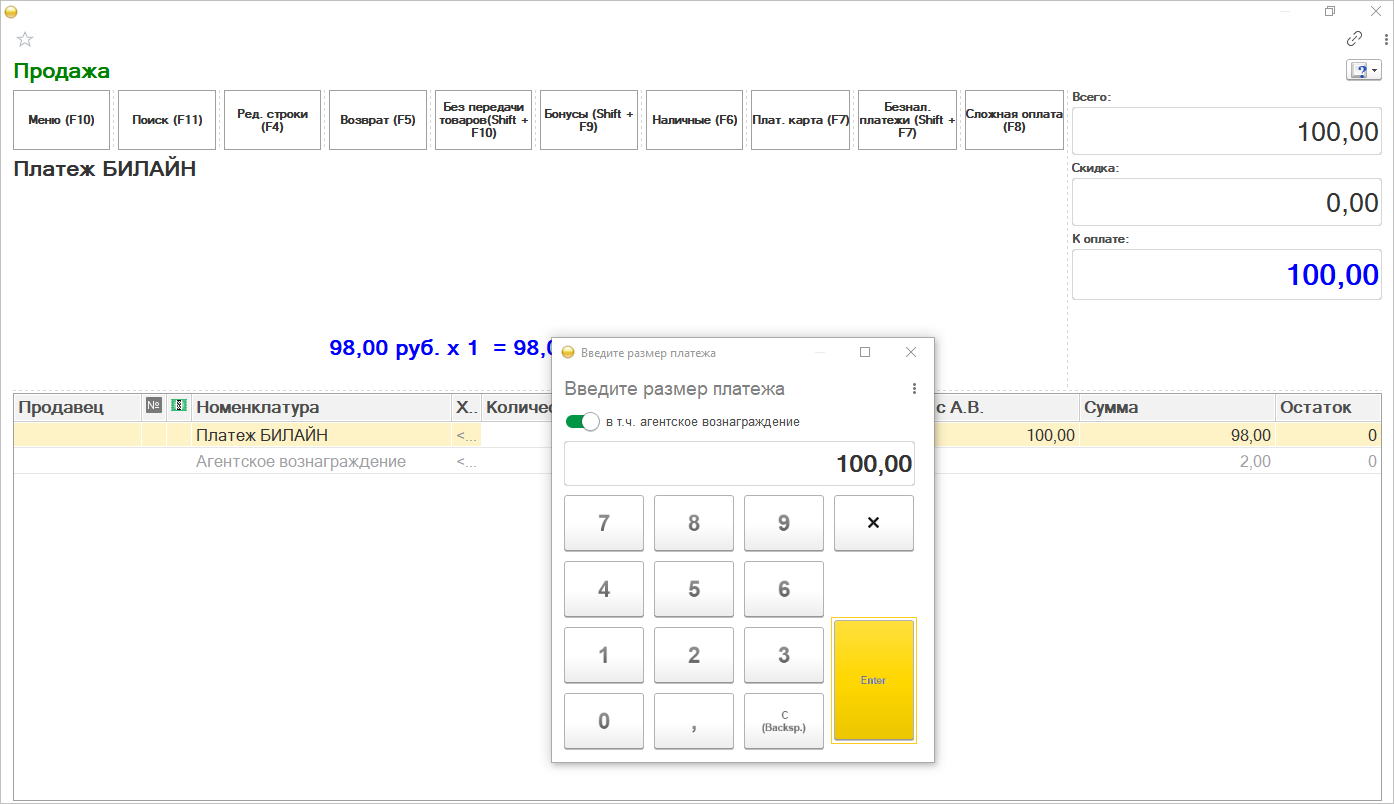Select the Агентское вознаграждение row

[x=697, y=461]
